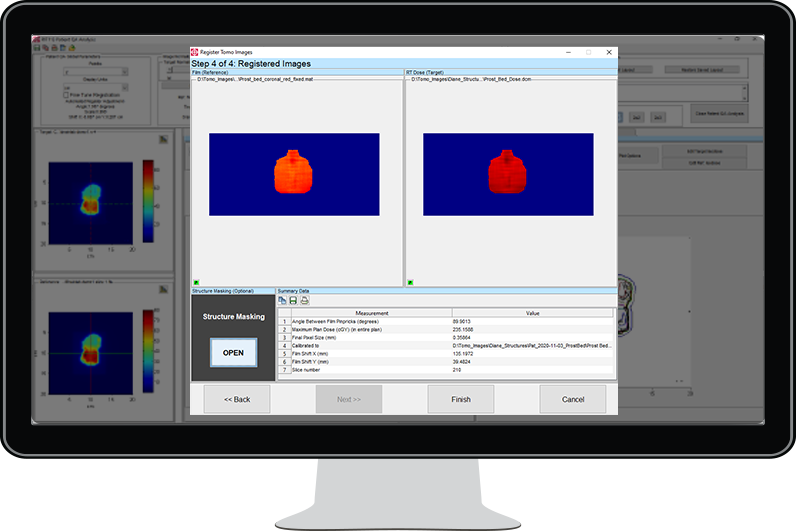Go back with the << Back button
The image size is (797, 531).
click(x=237, y=399)
